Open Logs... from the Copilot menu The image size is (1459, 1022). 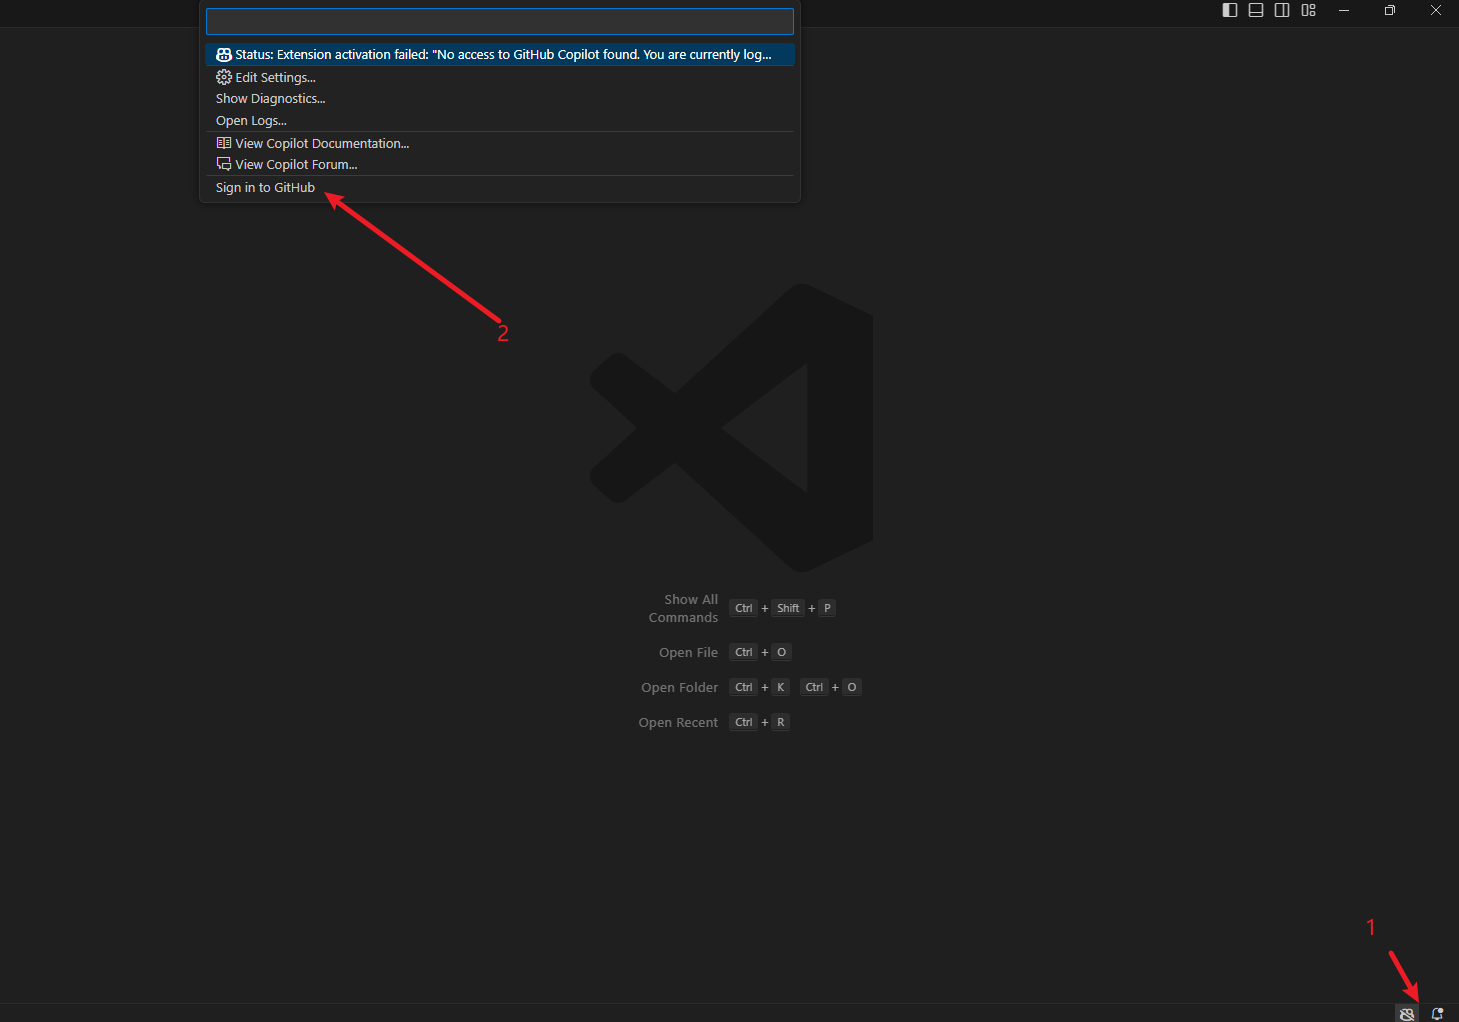tap(499, 121)
